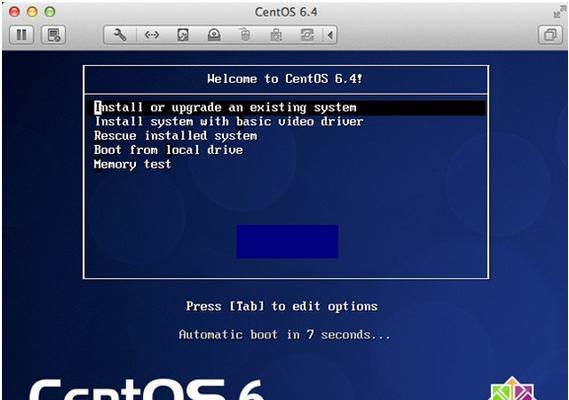Choose Boot from local drive
569x400 pixels.
[168, 150]
